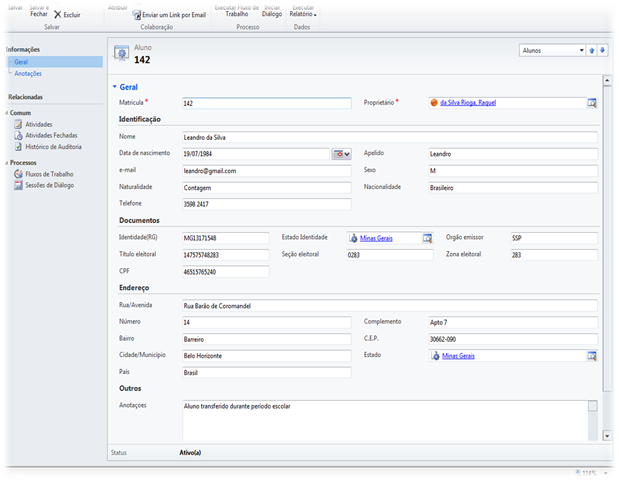Go to next record with down arrow
Viewport: 619px width, 480px height.
click(603, 50)
